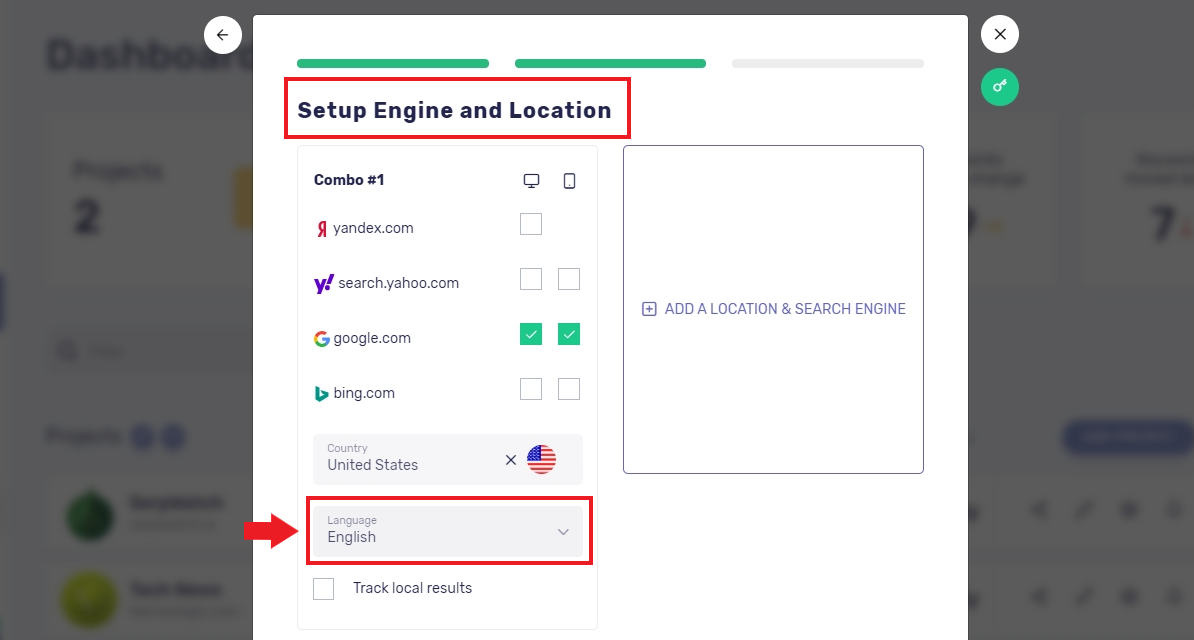
Task: Enable the Track local results option
Action: coord(323,588)
